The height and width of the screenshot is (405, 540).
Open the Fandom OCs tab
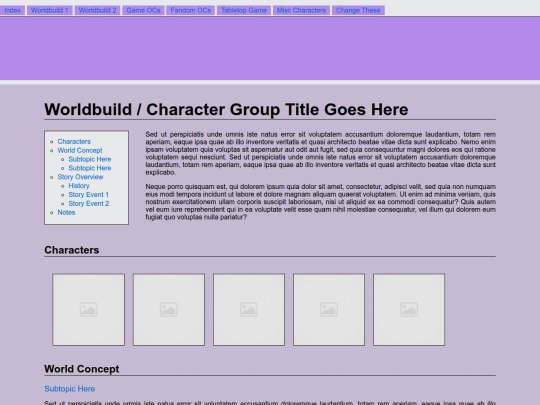190,10
